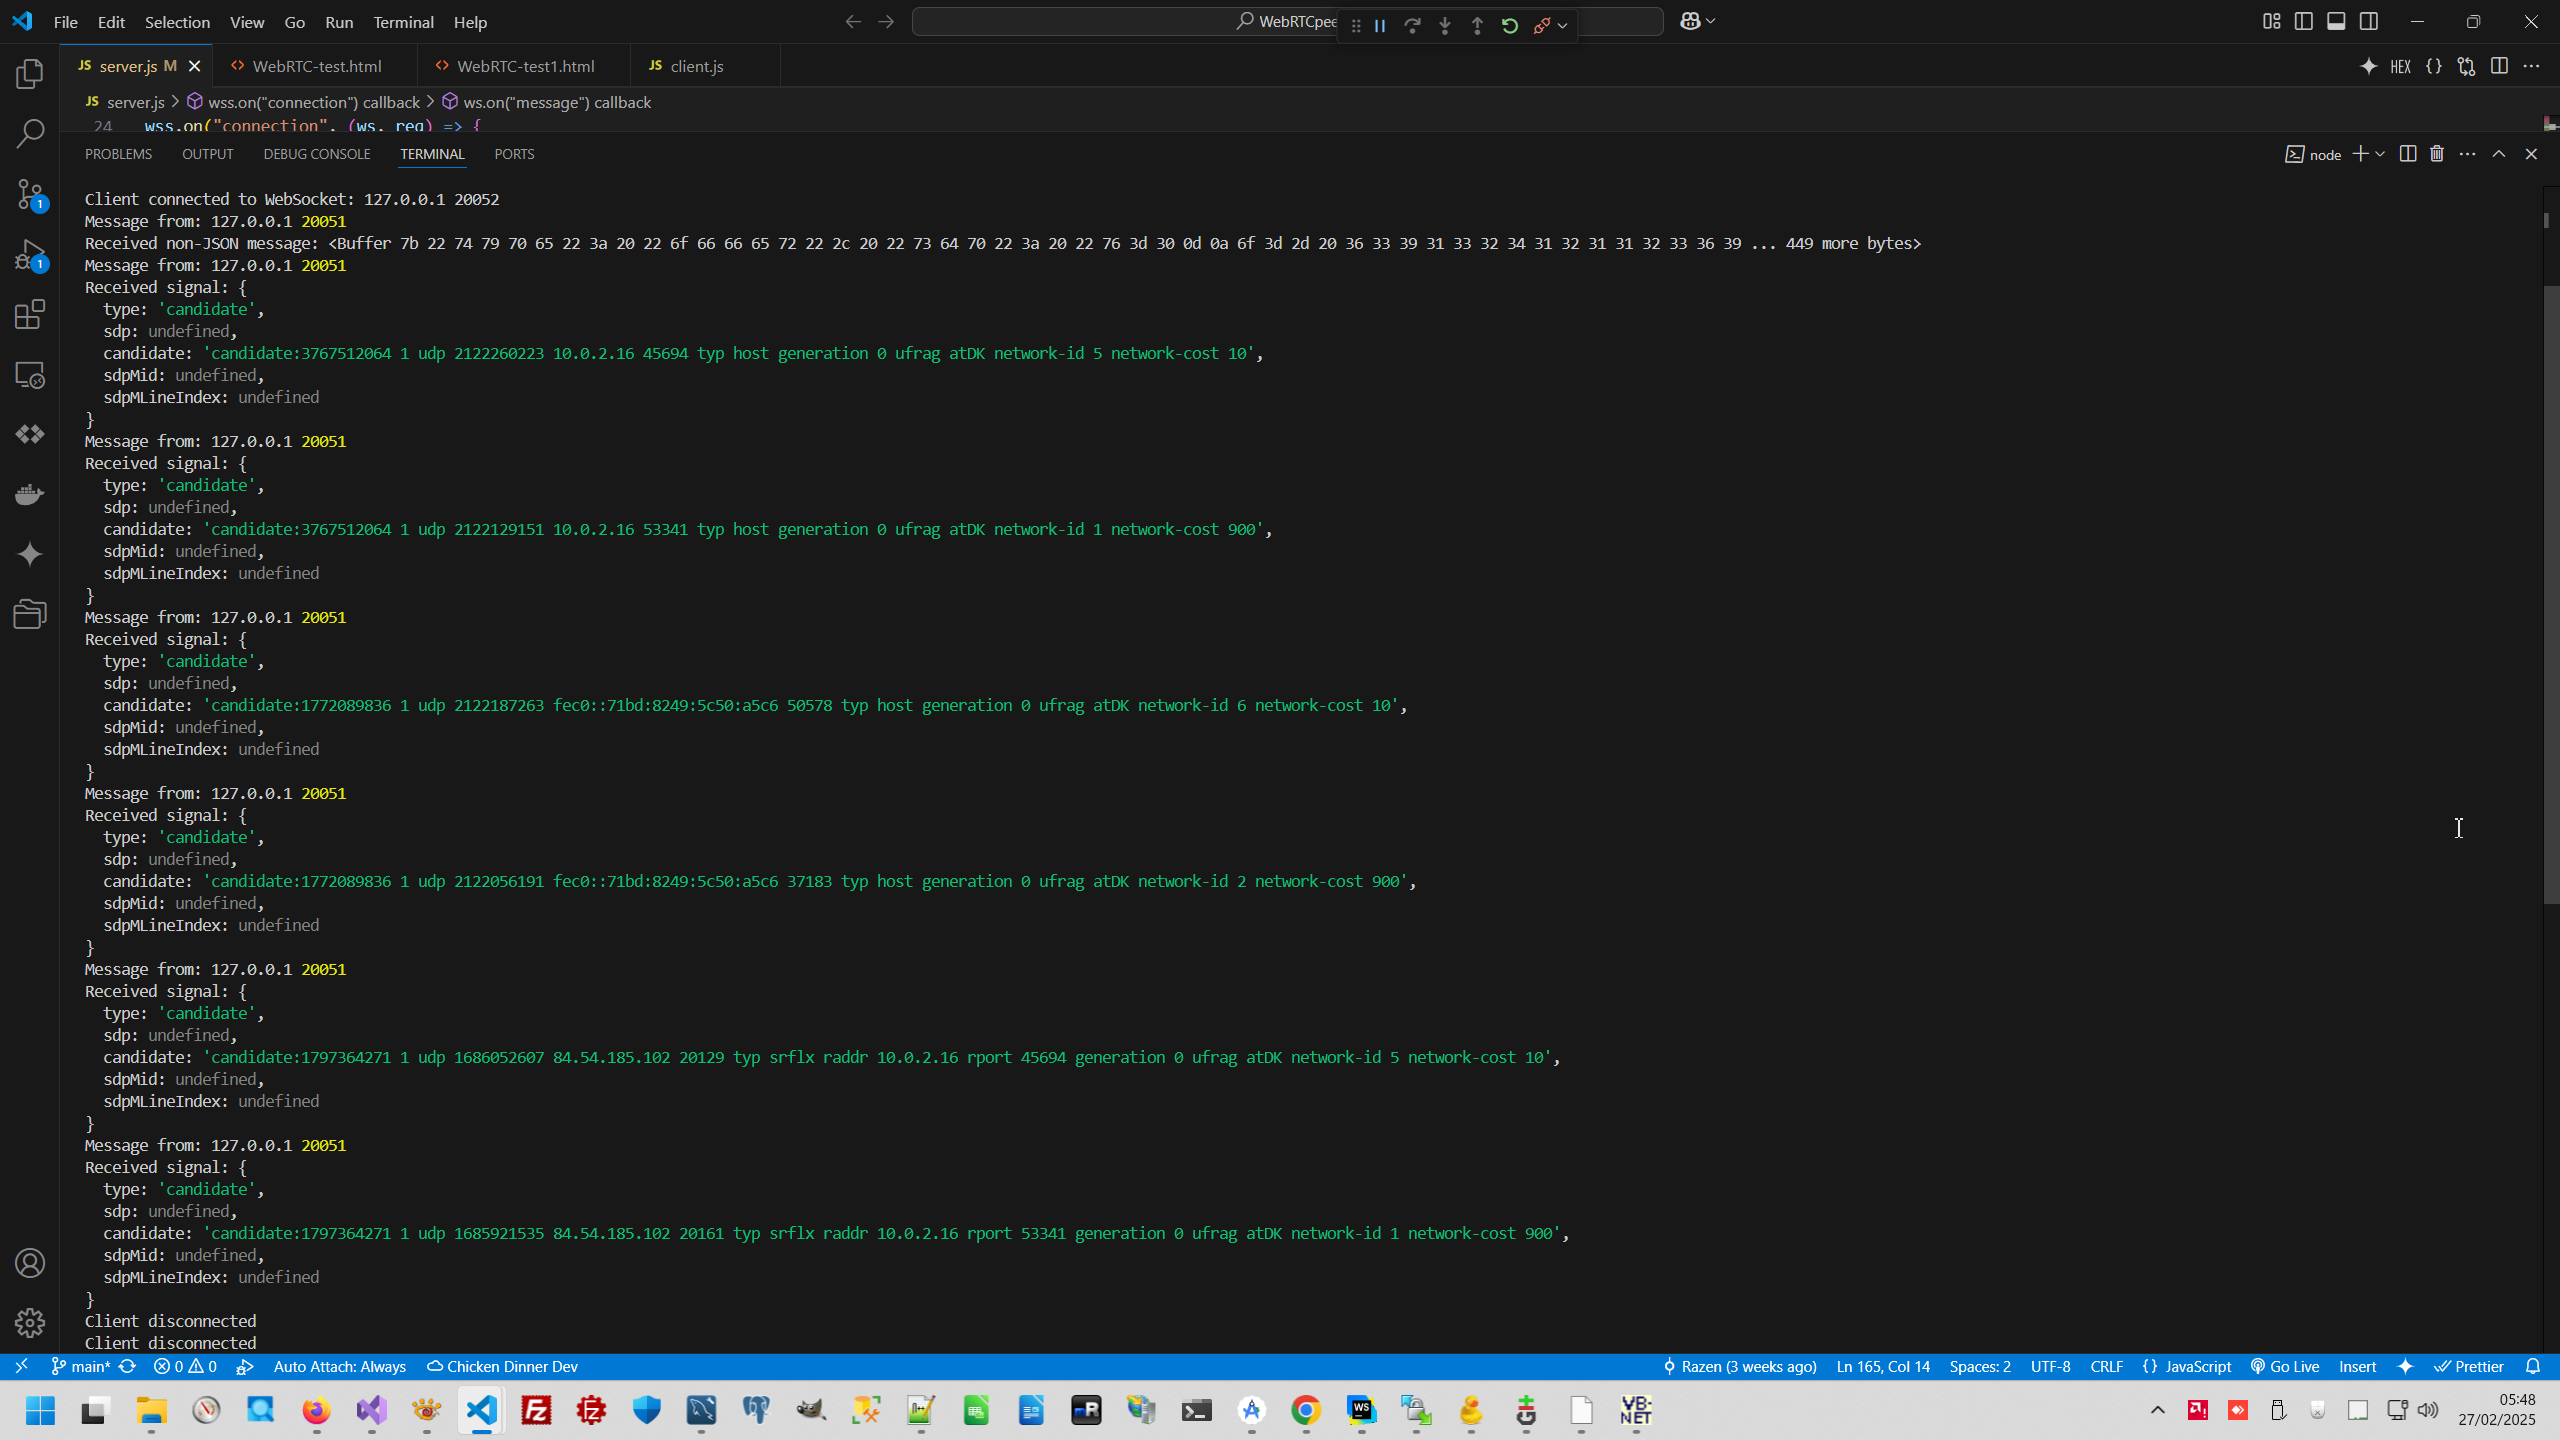Kill the terminal with the trash icon
The image size is (2560, 1440).
click(x=2437, y=154)
